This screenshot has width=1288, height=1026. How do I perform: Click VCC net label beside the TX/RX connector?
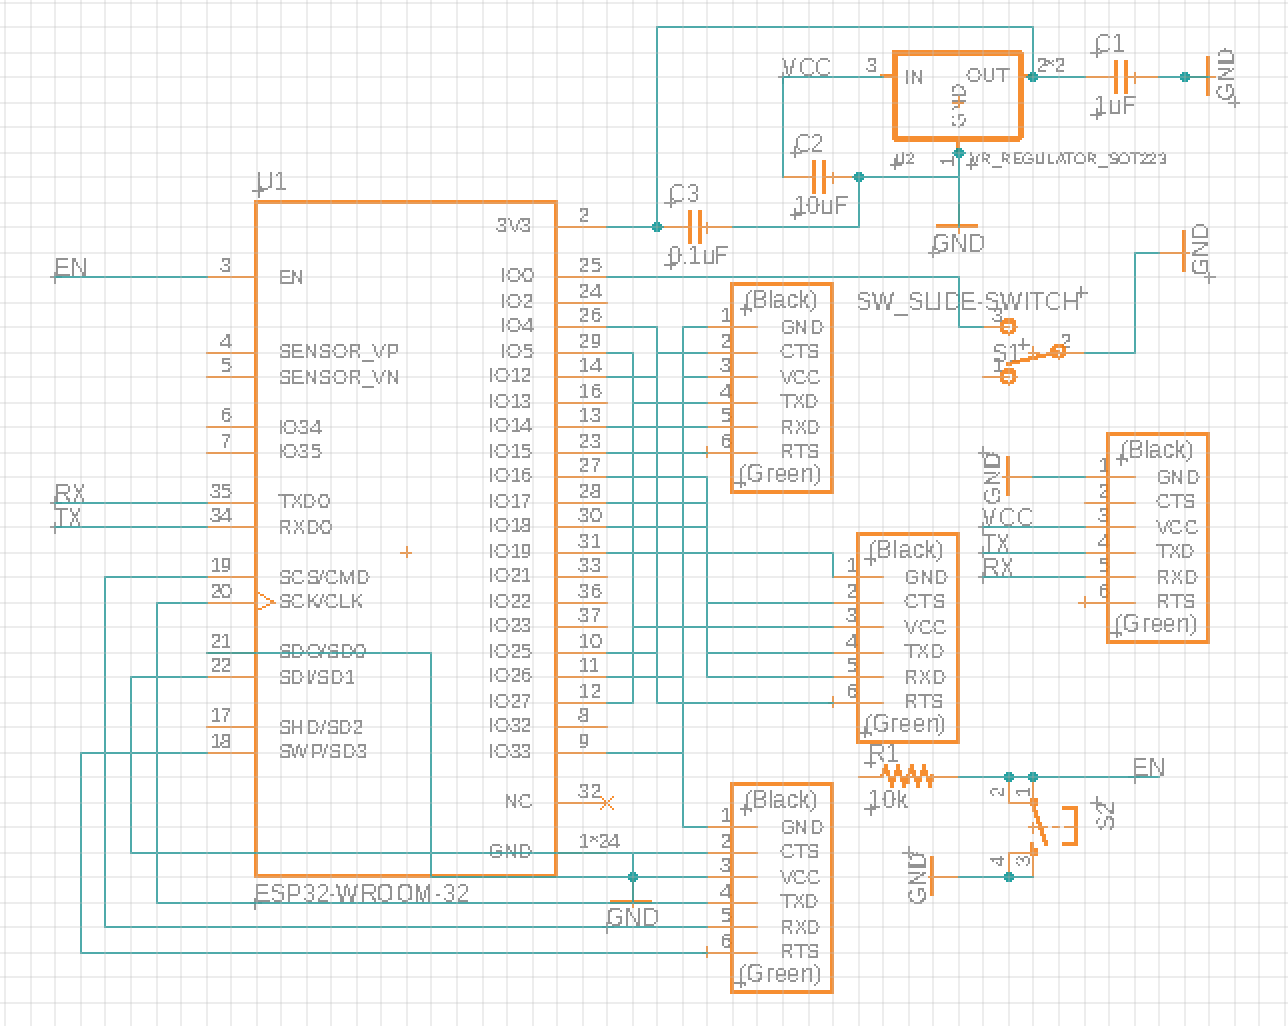(x=1008, y=517)
